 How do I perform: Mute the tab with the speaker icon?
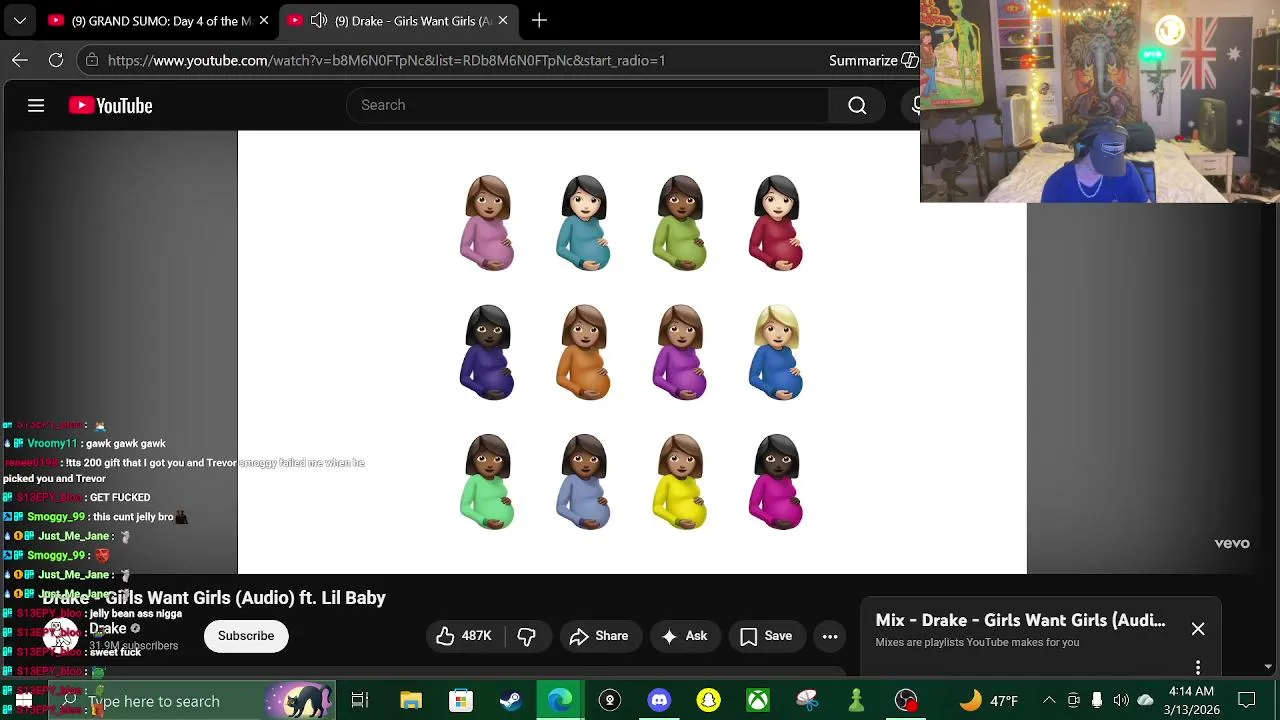[319, 20]
